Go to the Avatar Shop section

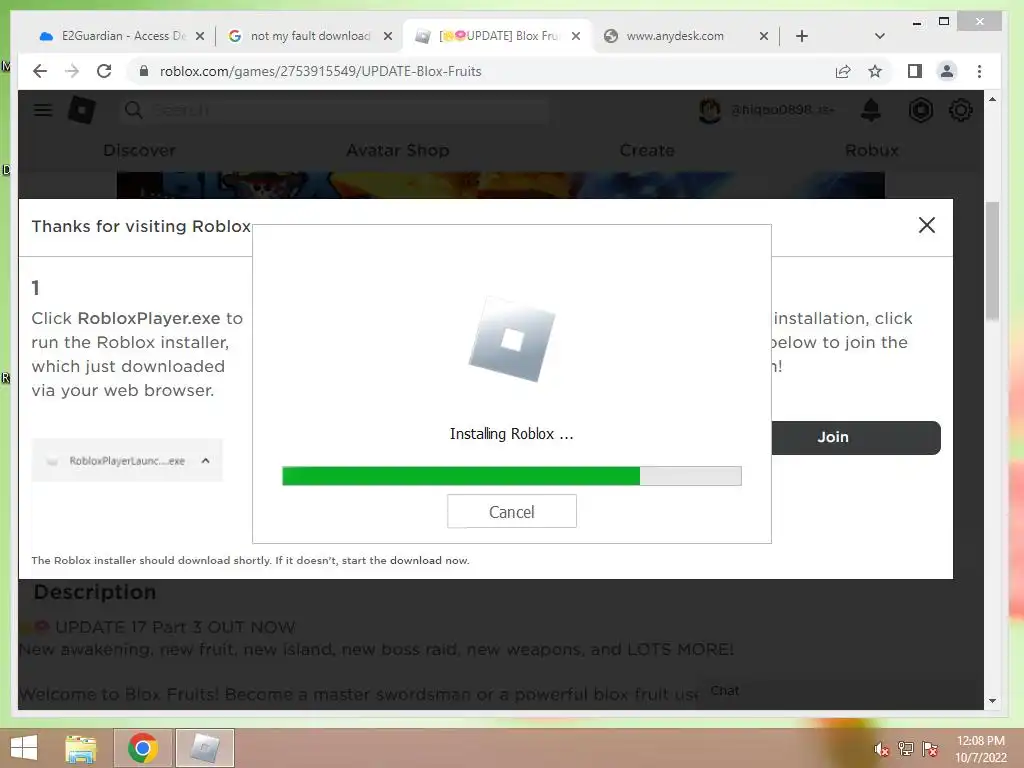(x=398, y=150)
